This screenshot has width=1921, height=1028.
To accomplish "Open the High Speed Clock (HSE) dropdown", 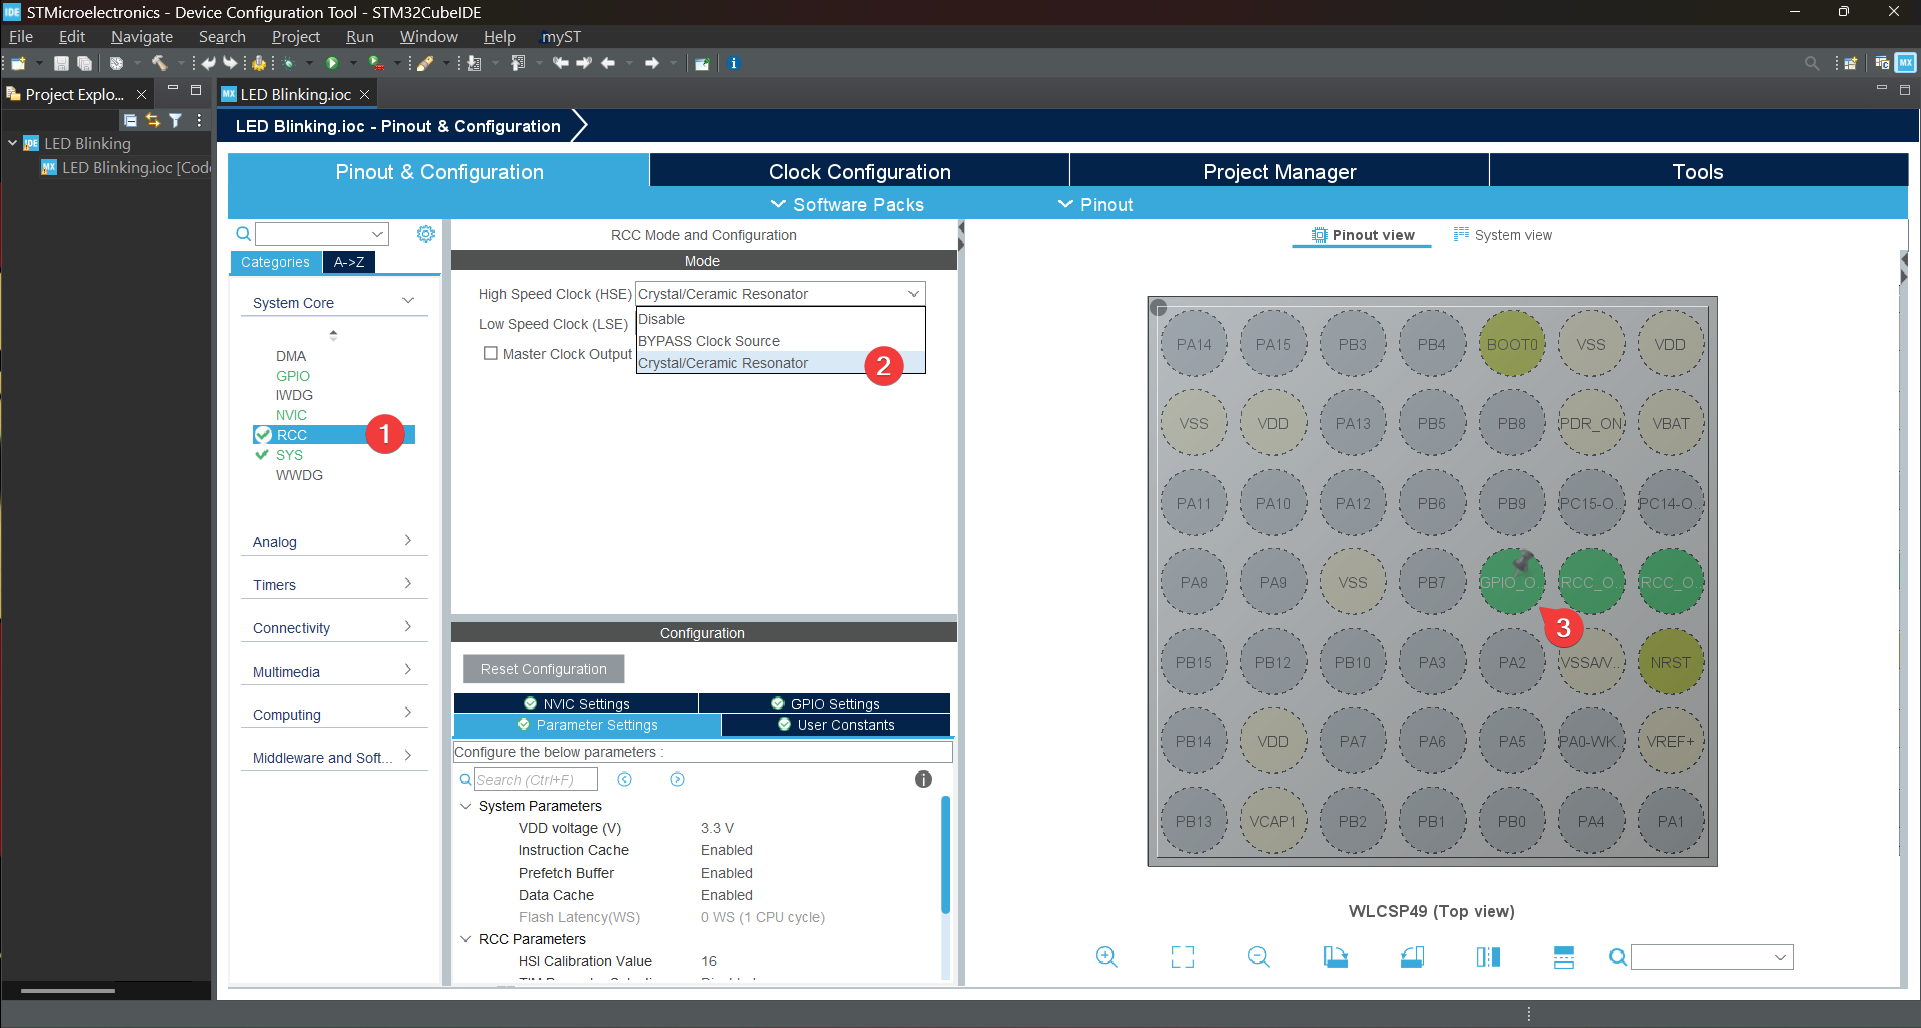I will (x=780, y=294).
